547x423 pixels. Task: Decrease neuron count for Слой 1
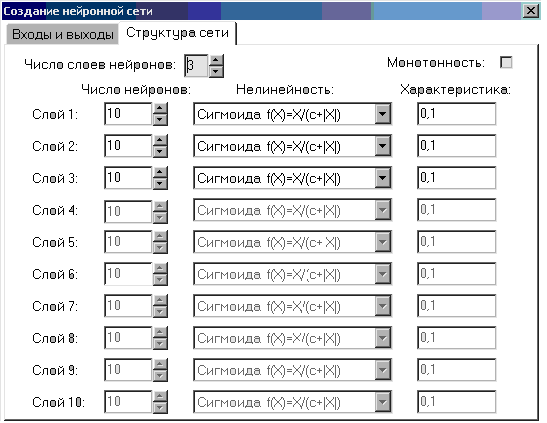[160, 119]
